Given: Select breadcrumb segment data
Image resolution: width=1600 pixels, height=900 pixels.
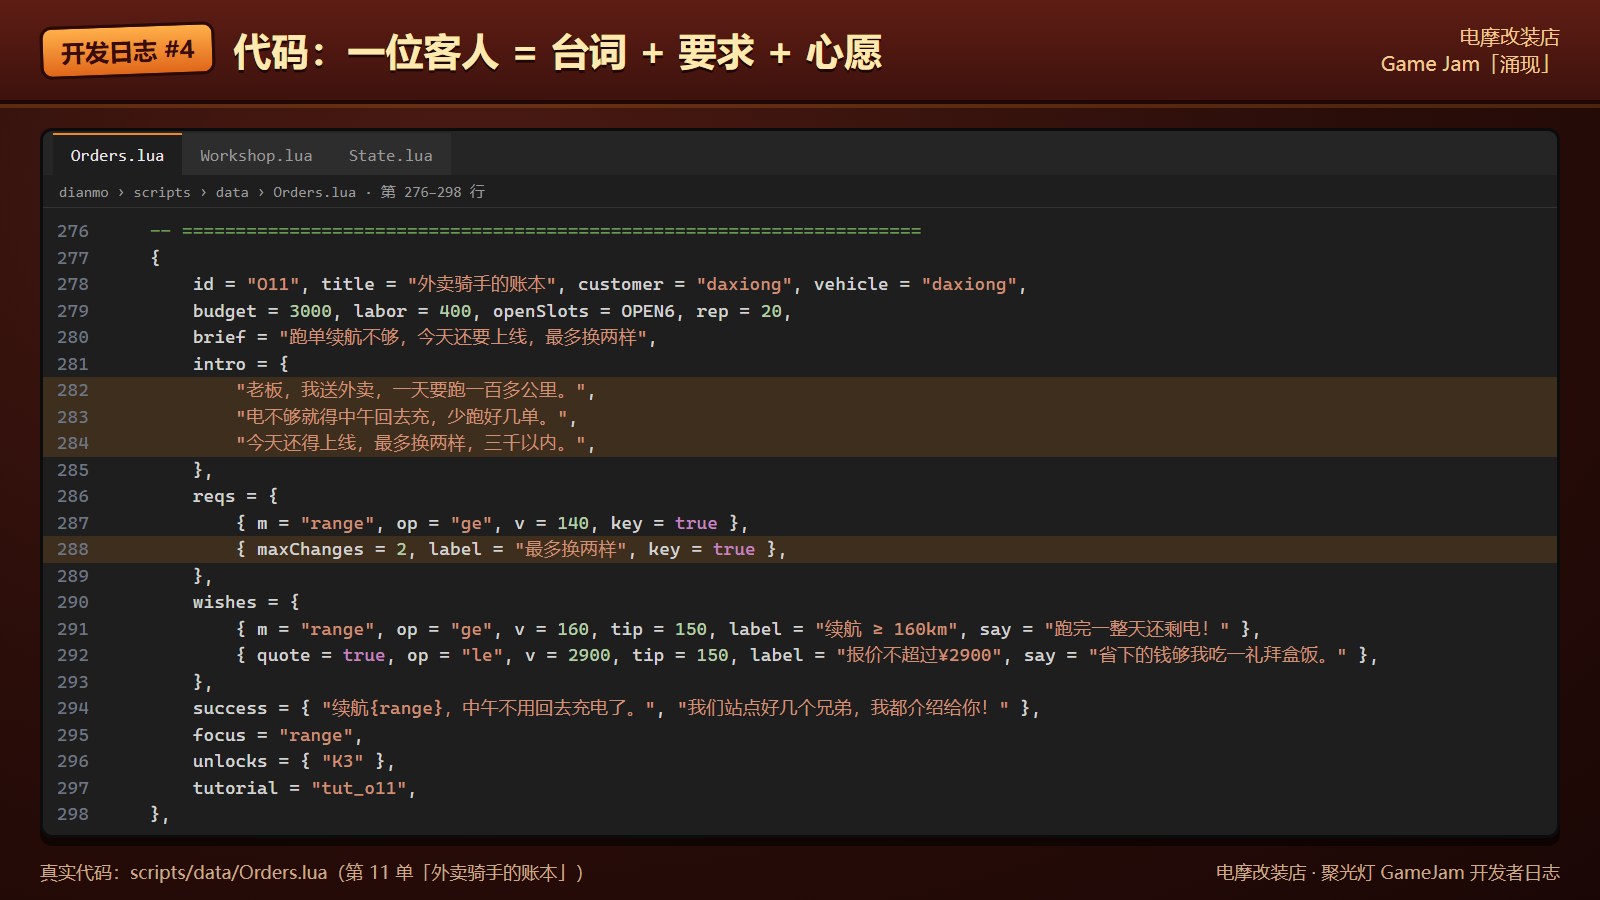Looking at the screenshot, I should coord(232,192).
